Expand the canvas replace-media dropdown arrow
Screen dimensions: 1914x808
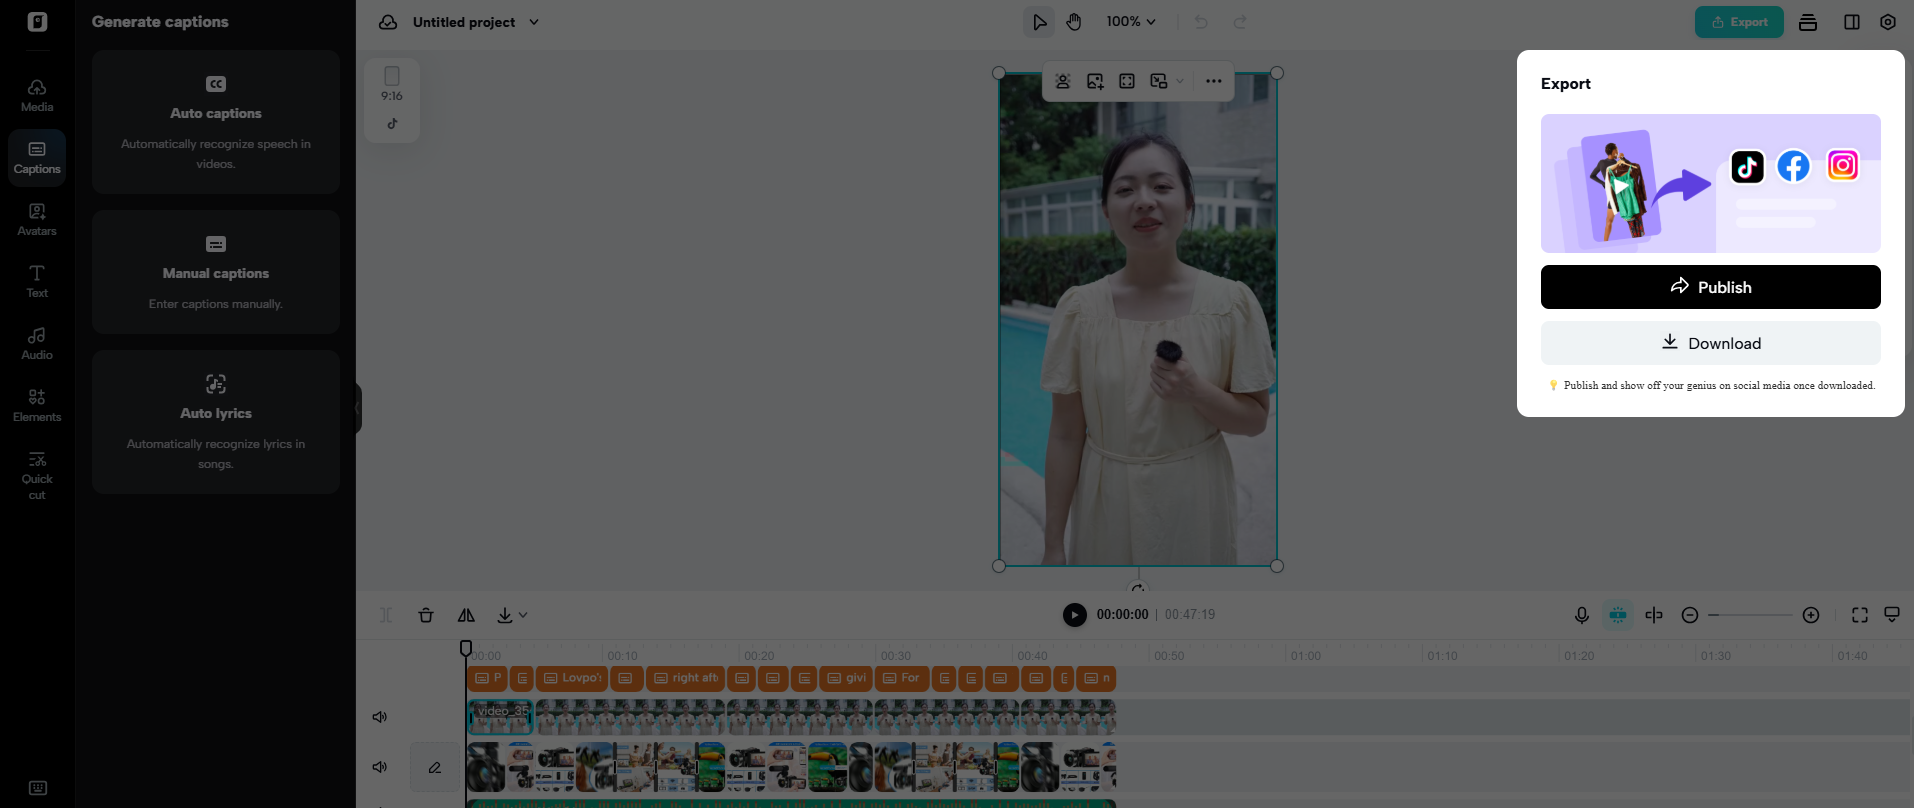(x=1180, y=81)
